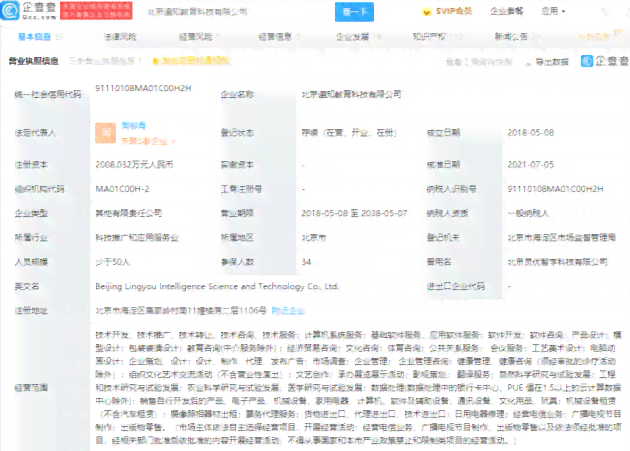Select the 营业执照信息 section tab

[x=34, y=61]
